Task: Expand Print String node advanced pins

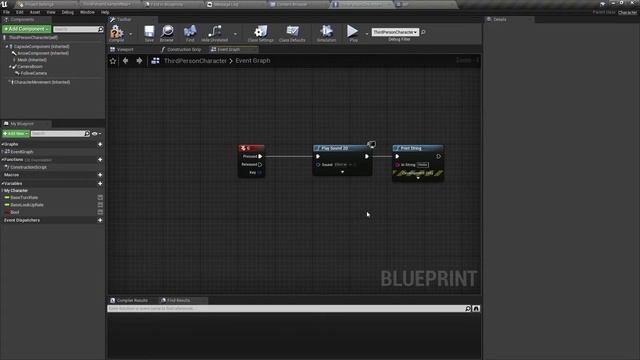Action: click(x=418, y=178)
